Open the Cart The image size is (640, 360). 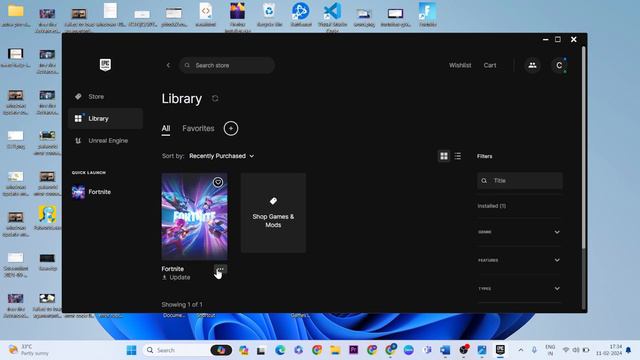coord(490,65)
